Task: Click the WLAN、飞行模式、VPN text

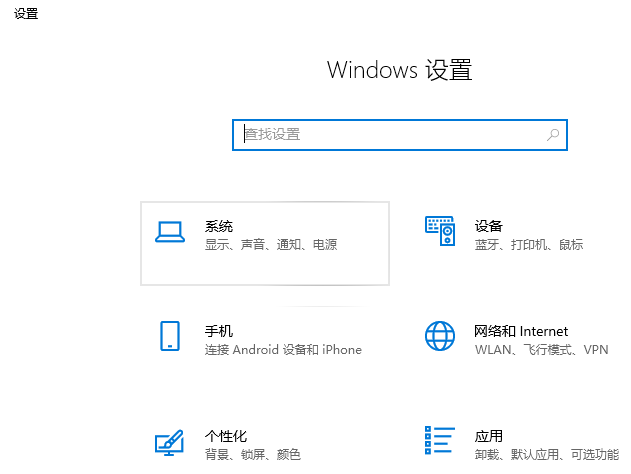Action: (541, 350)
